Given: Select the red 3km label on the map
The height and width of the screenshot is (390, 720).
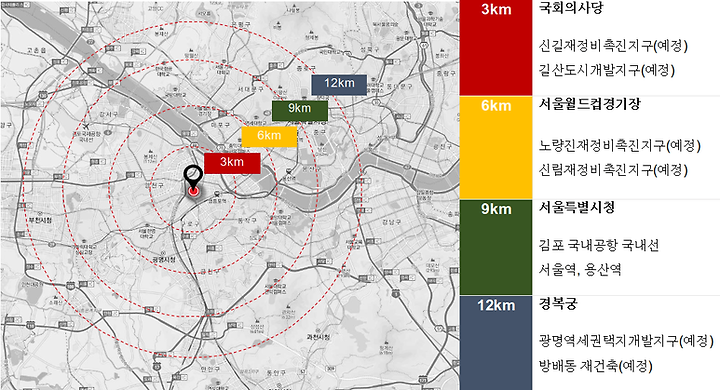Looking at the screenshot, I should (232, 163).
